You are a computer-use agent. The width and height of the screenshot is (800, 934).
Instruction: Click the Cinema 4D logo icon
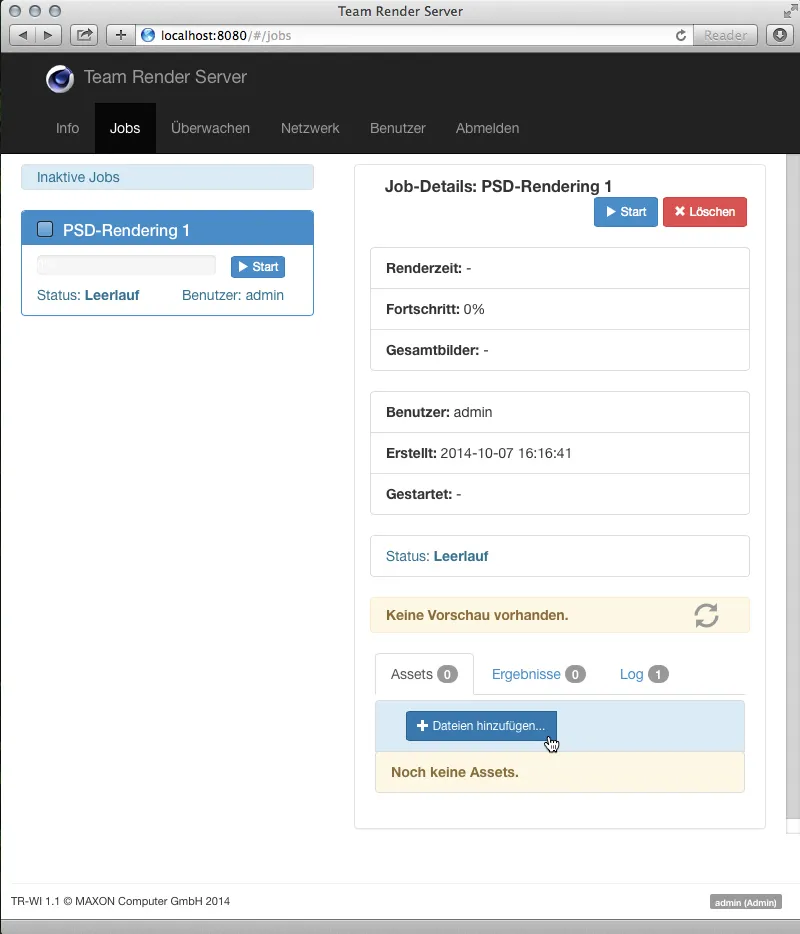coord(60,79)
